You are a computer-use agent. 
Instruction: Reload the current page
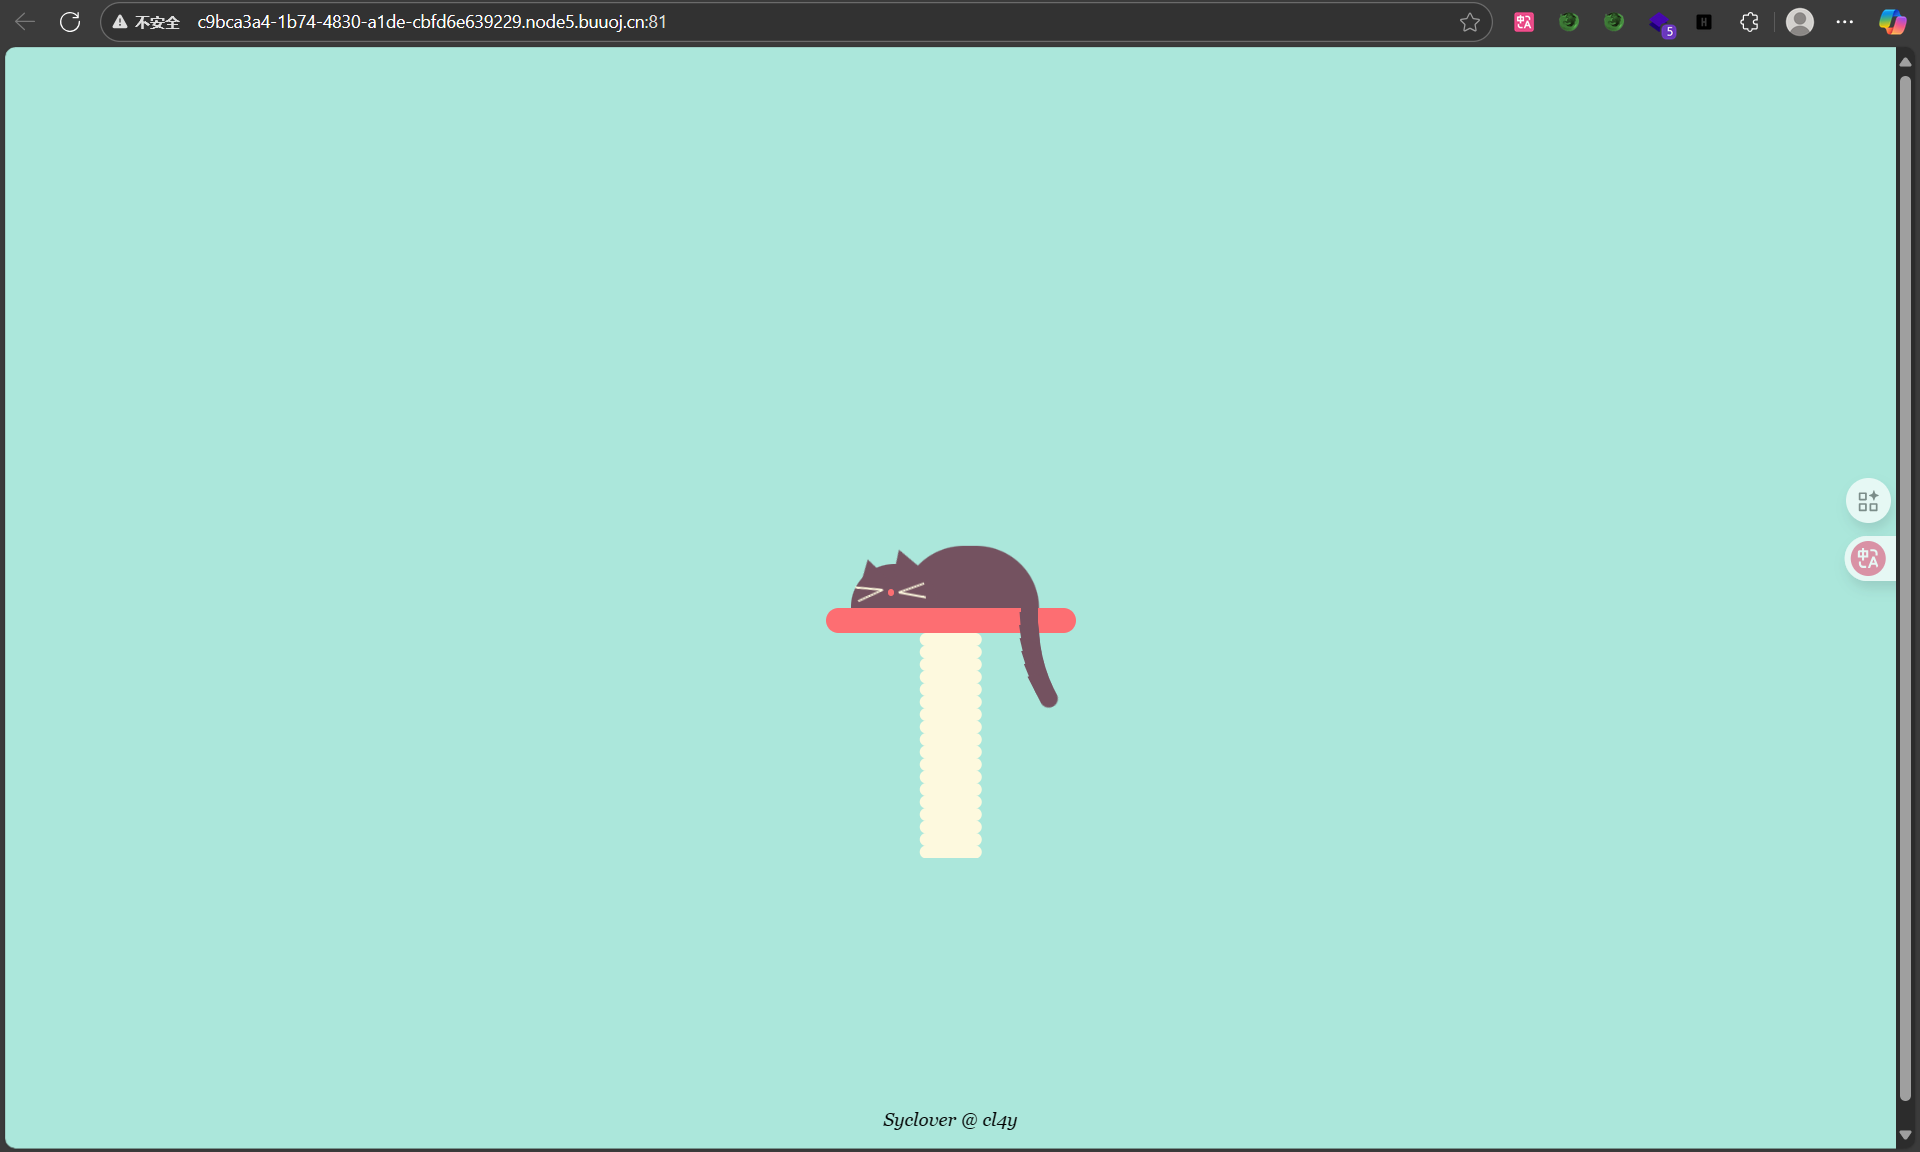point(70,21)
